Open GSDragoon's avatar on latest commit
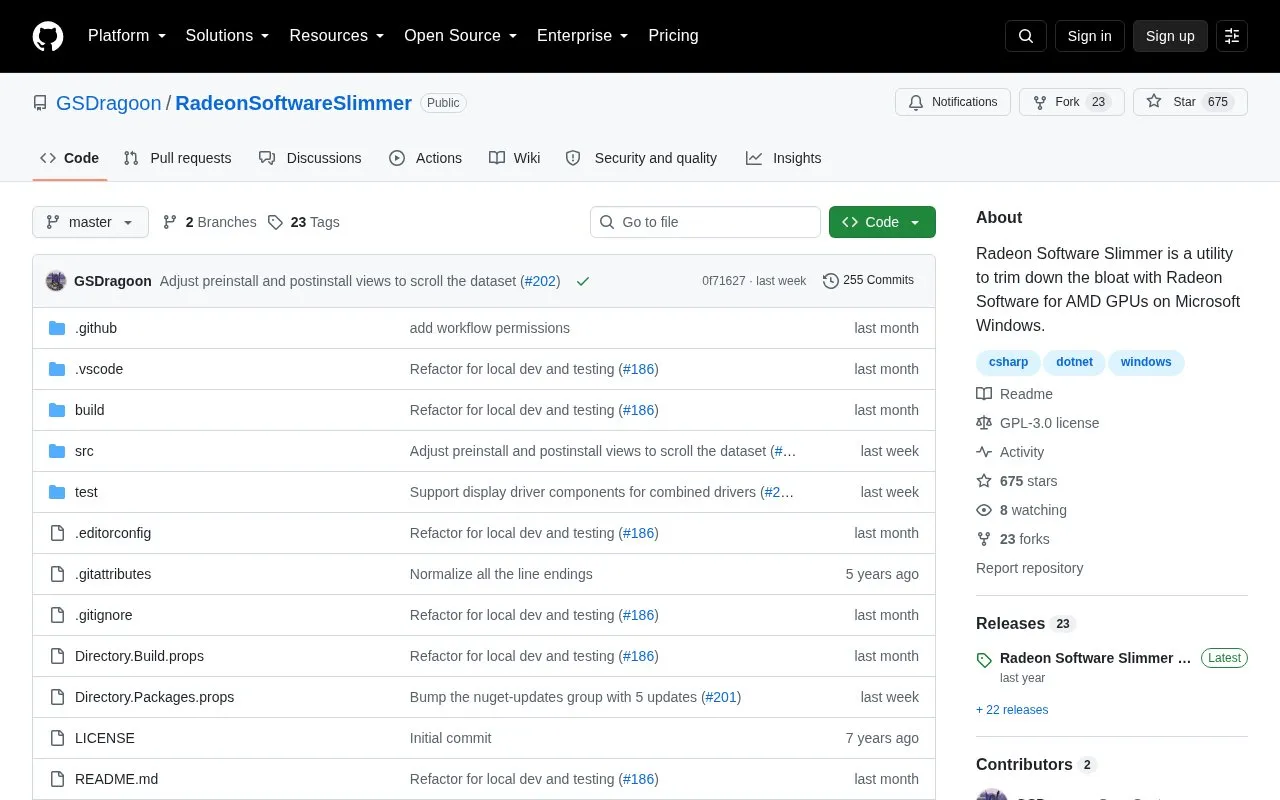1280x800 pixels. click(x=56, y=281)
